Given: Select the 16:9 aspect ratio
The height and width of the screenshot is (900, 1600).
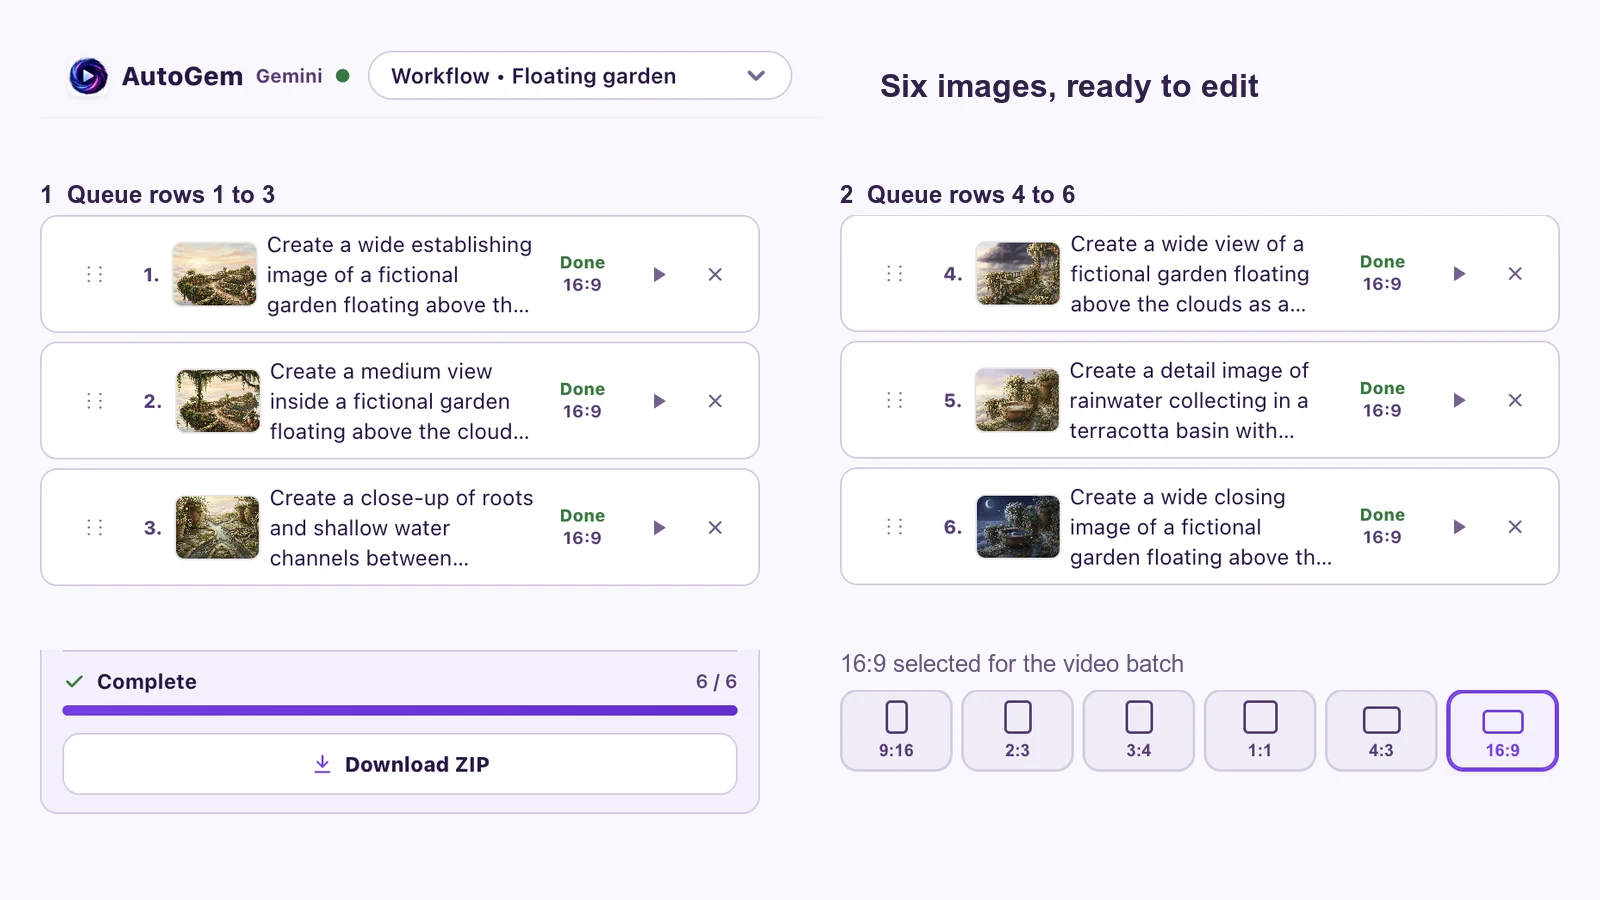Looking at the screenshot, I should [x=1502, y=731].
